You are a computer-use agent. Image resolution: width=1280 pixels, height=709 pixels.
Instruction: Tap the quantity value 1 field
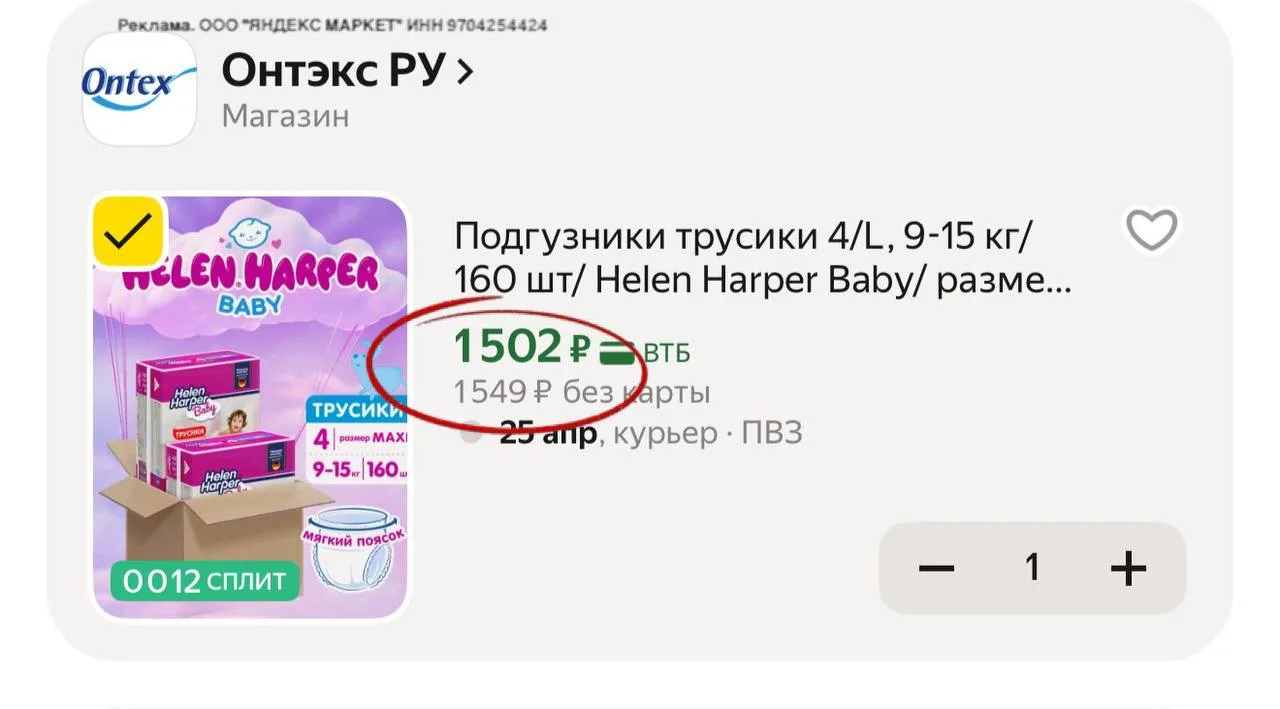tap(1032, 569)
